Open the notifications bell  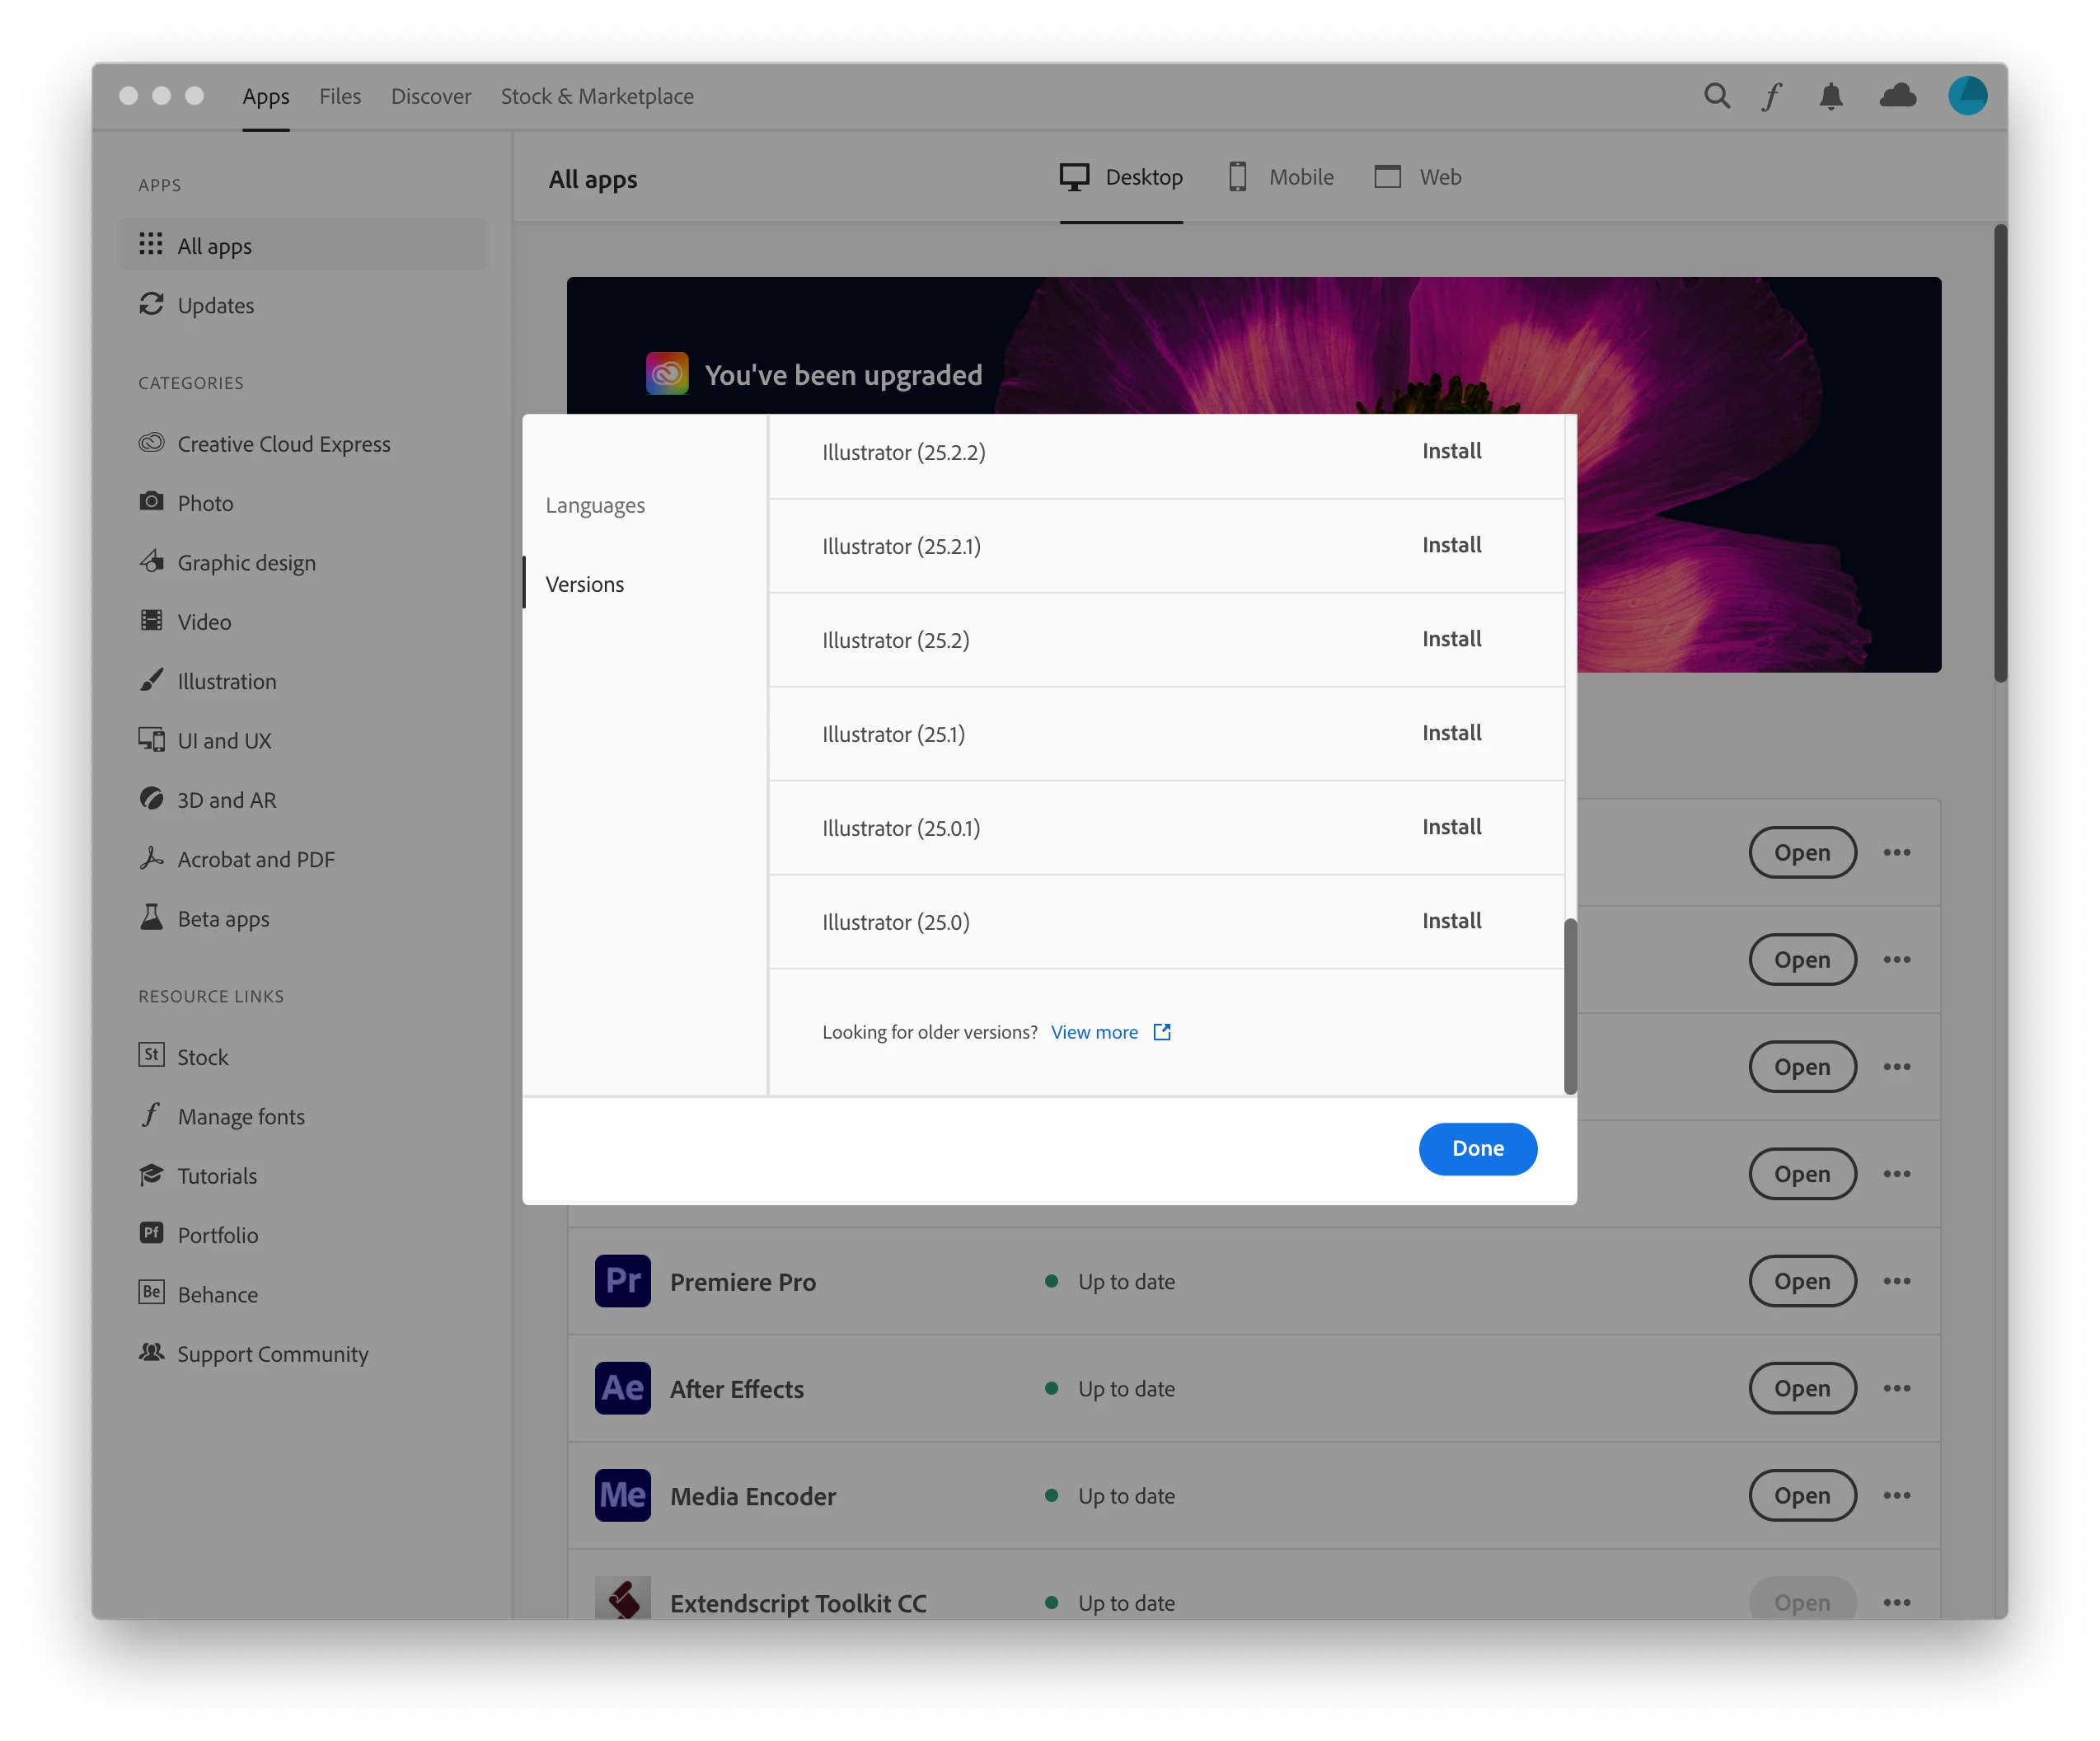1830,96
